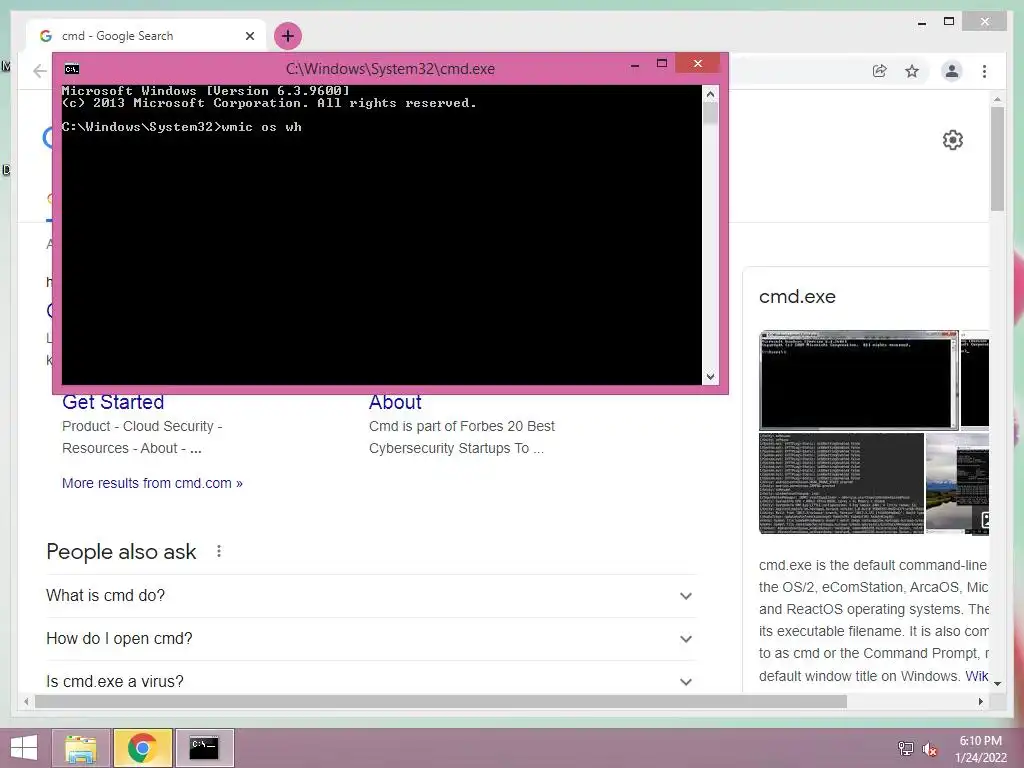The height and width of the screenshot is (768, 1024).
Task: Switch to Chrome on the taskbar
Action: coord(142,748)
